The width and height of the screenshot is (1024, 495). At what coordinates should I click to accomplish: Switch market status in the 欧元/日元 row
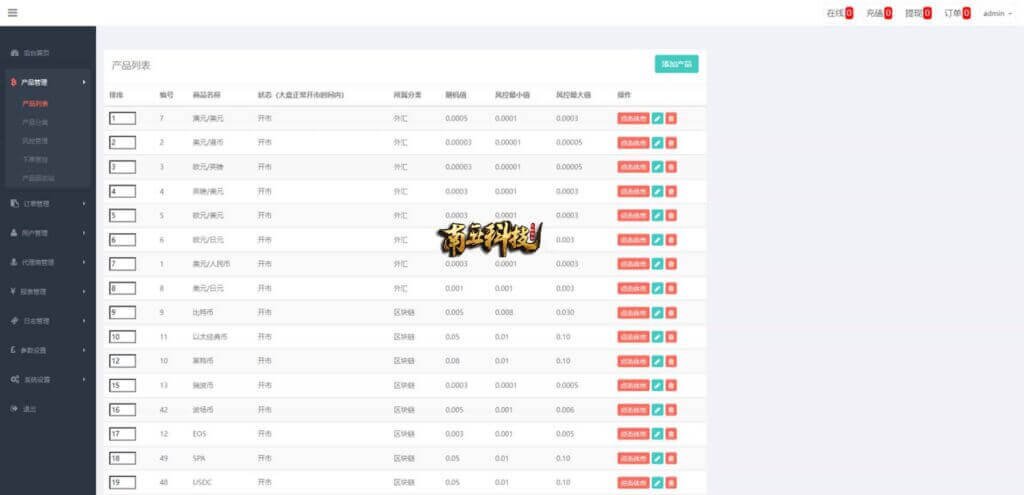pyautogui.click(x=633, y=240)
